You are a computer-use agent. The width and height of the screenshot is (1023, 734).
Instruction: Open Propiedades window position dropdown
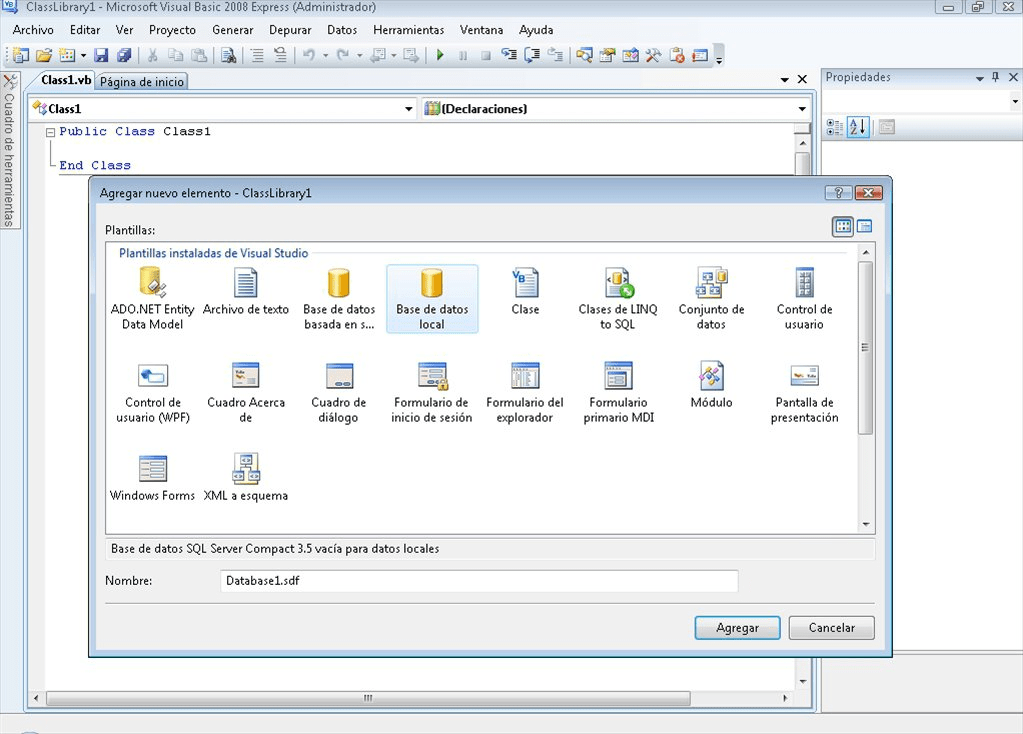[x=980, y=78]
